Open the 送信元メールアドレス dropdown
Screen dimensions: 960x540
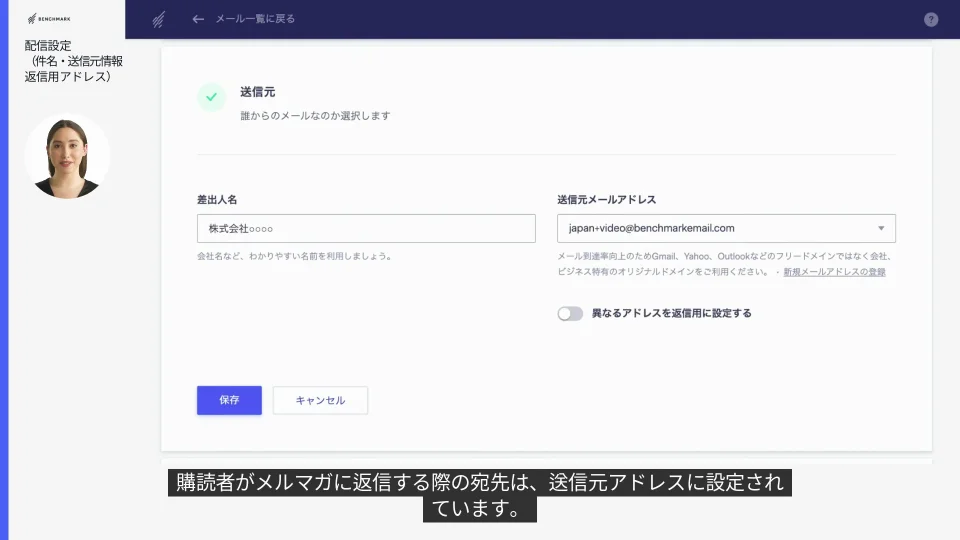(x=726, y=228)
